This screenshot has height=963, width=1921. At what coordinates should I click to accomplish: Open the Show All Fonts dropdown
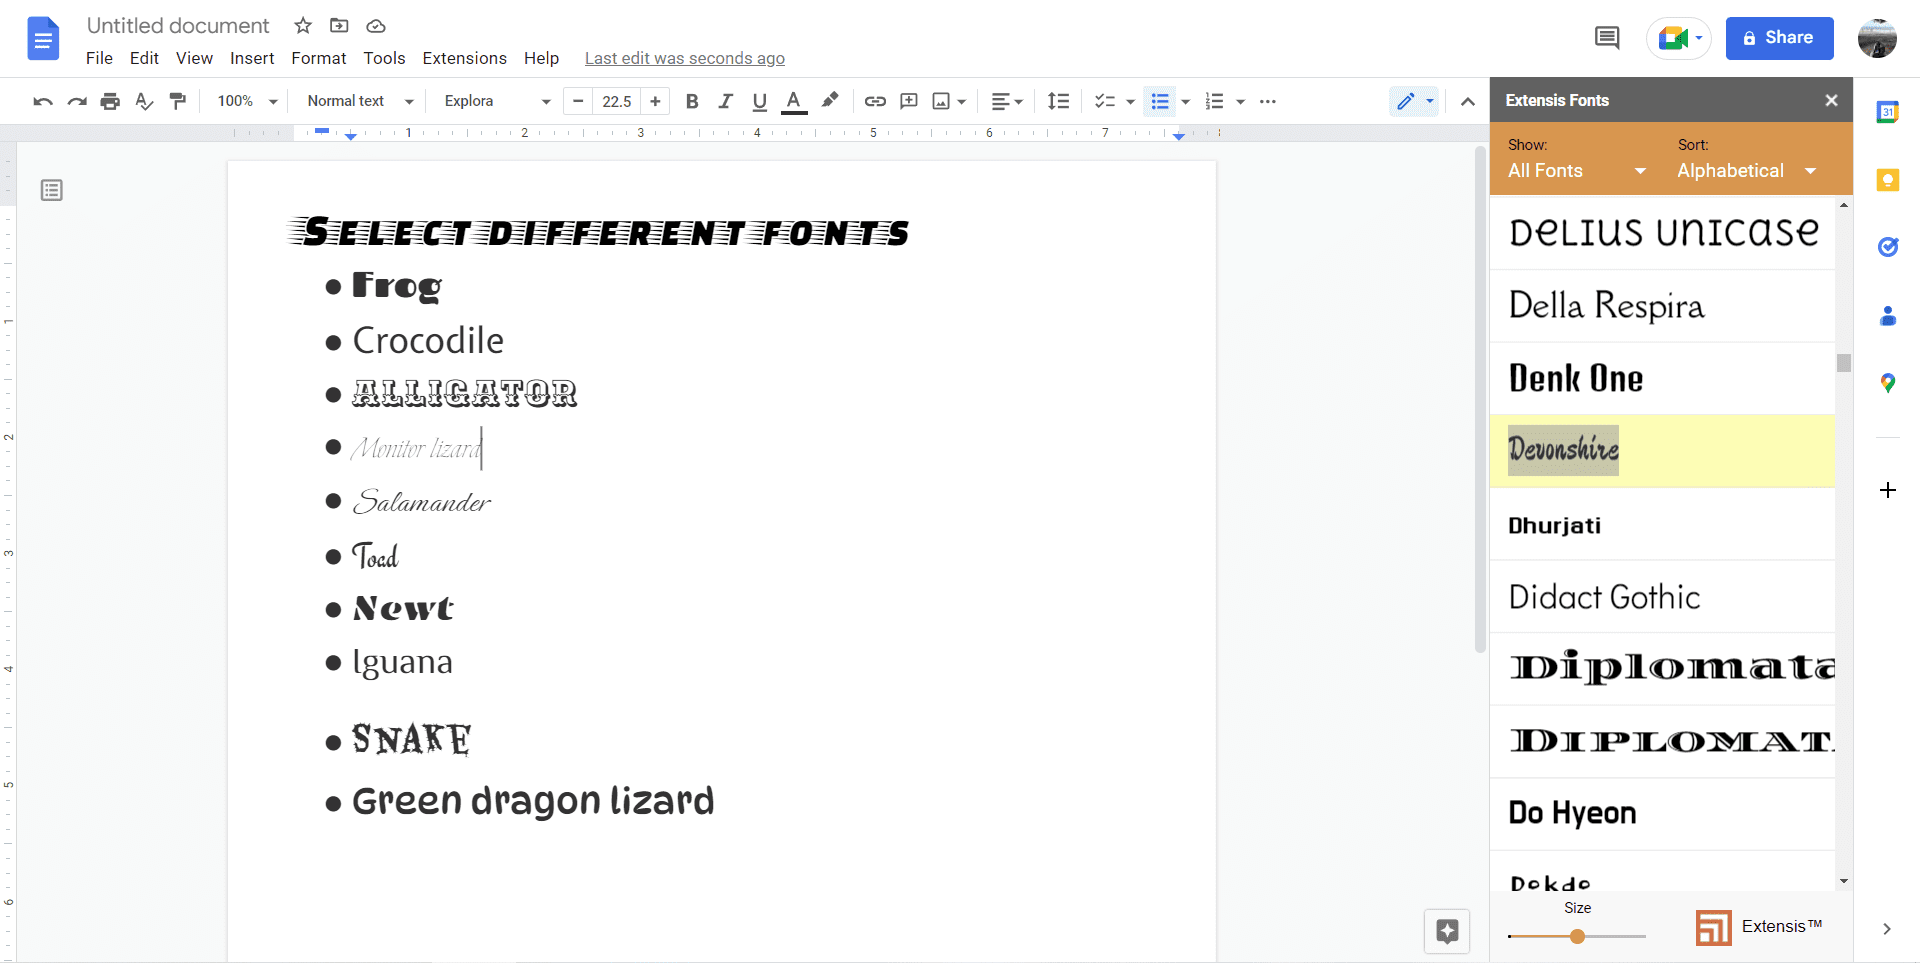pos(1575,171)
